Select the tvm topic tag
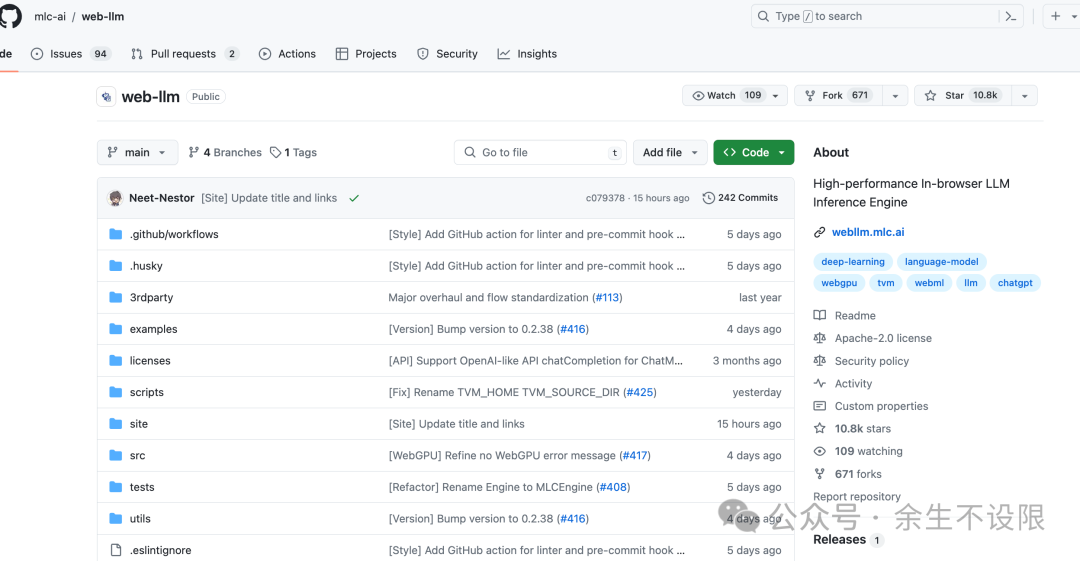Image resolution: width=1080 pixels, height=561 pixels. click(886, 283)
